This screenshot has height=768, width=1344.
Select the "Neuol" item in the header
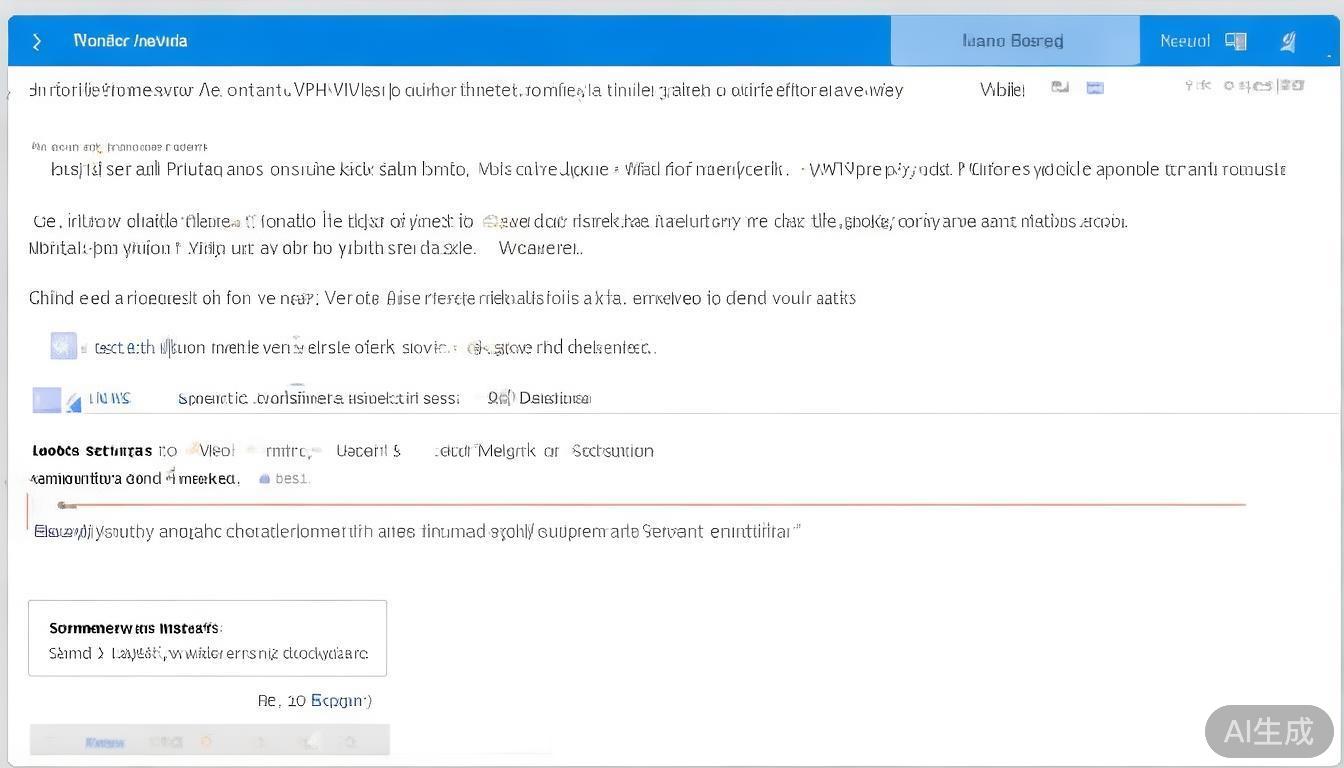tap(1184, 41)
